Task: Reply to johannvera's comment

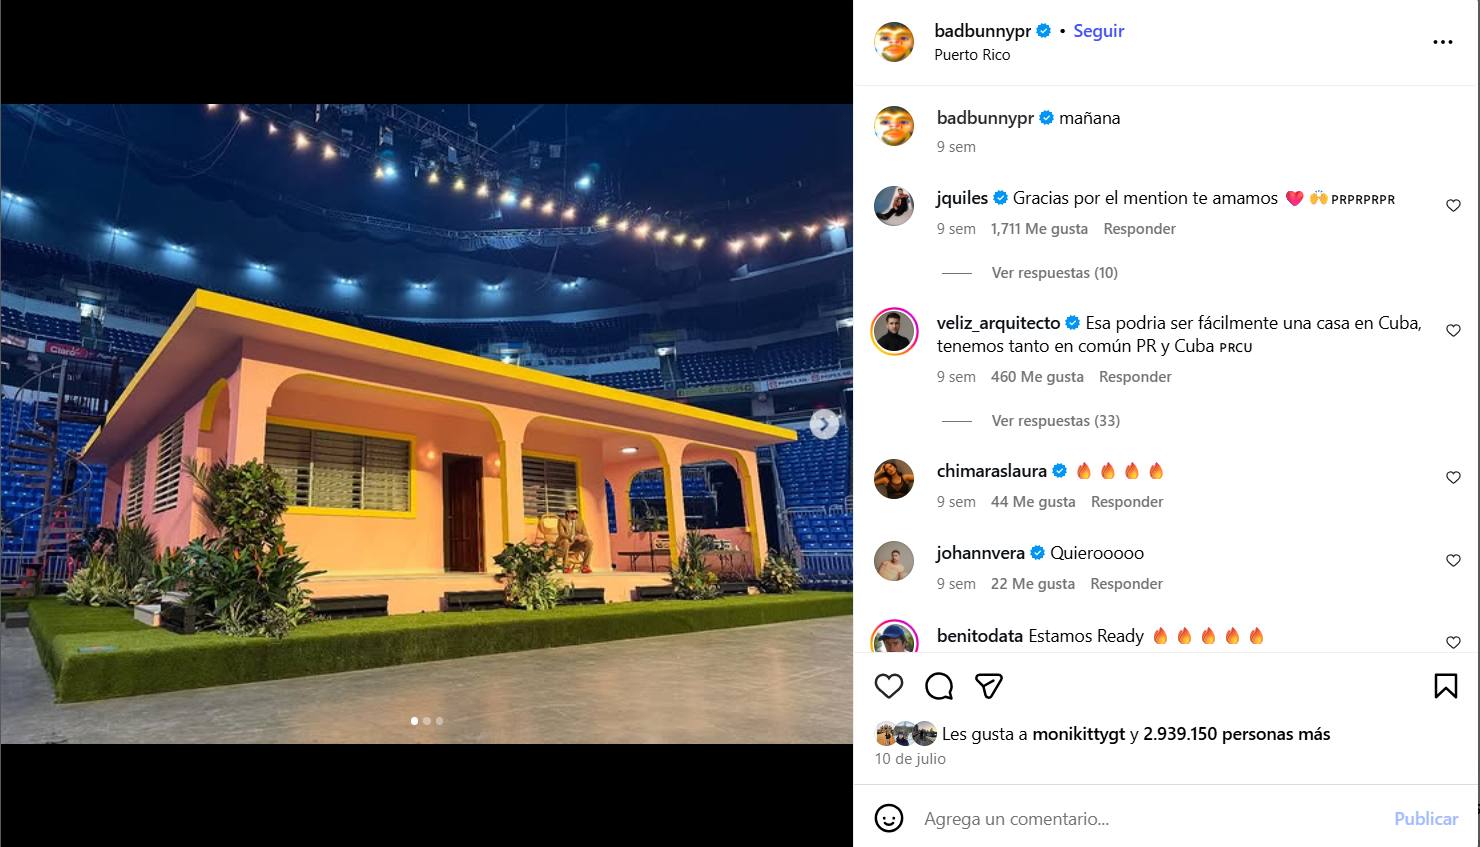Action: click(1126, 584)
